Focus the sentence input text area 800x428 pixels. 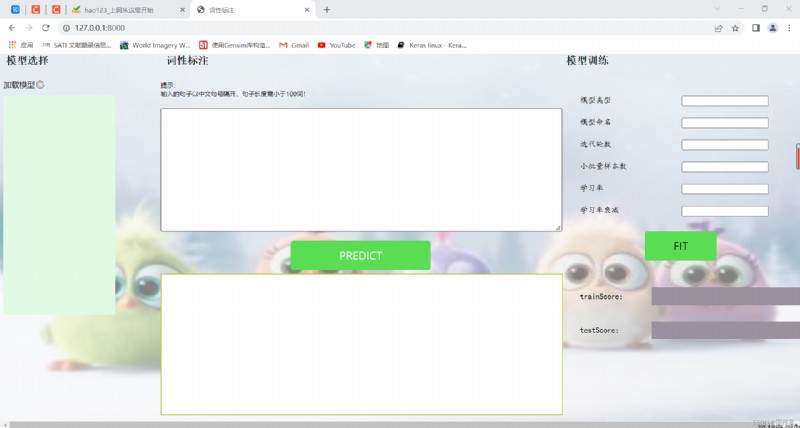point(361,170)
